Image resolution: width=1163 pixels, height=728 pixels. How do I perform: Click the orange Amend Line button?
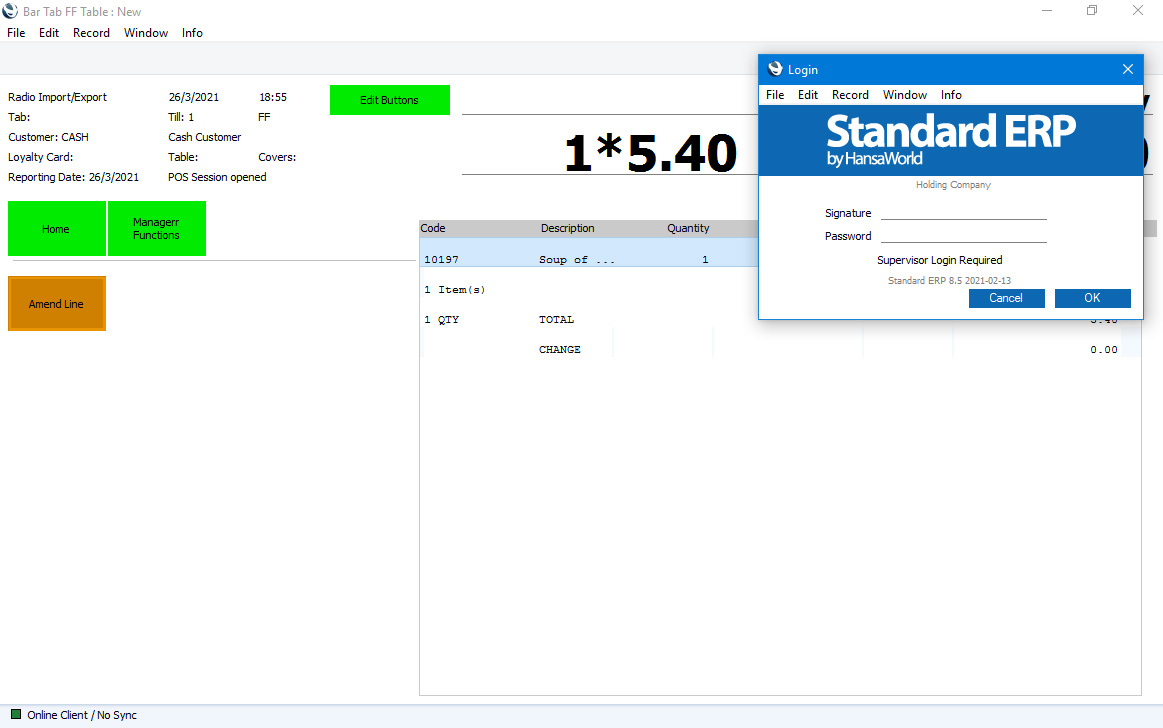point(56,304)
